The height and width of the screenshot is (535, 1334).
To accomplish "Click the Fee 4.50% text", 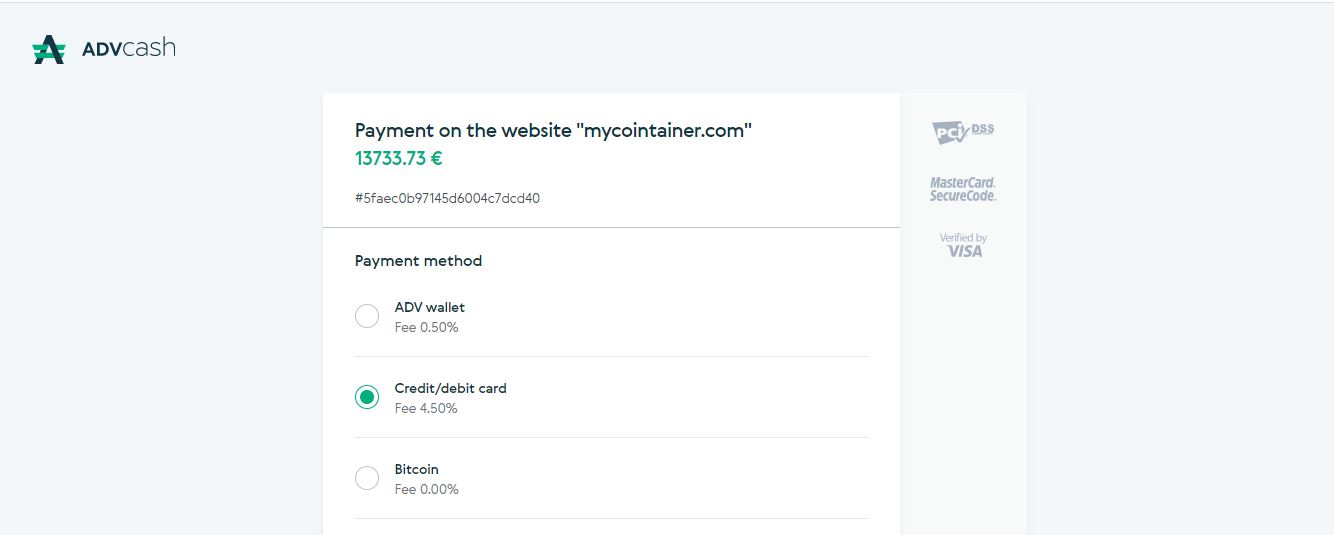I will pyautogui.click(x=426, y=408).
